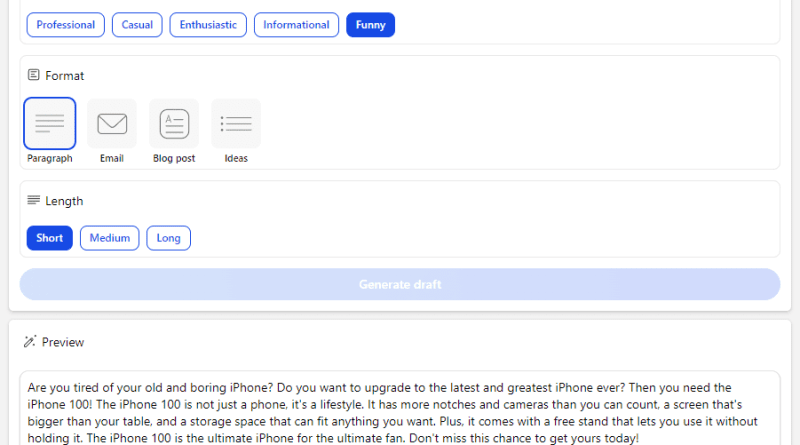Select the Ideas list format icon

(x=236, y=123)
